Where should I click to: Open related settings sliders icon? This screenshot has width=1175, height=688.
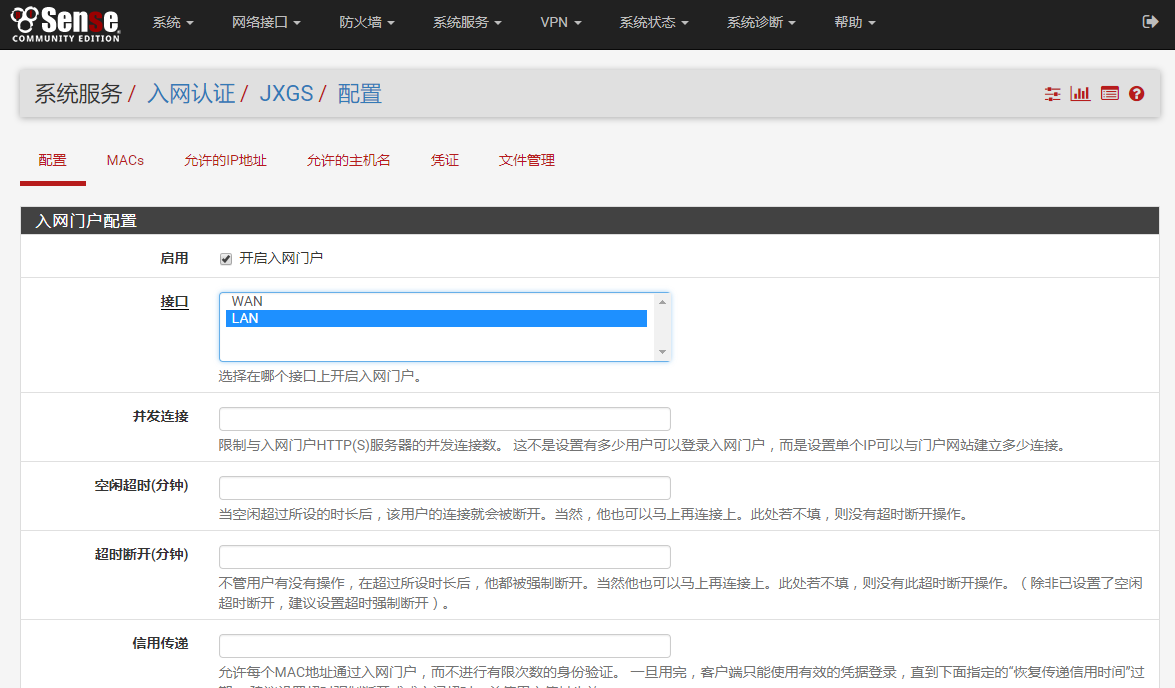pos(1052,94)
